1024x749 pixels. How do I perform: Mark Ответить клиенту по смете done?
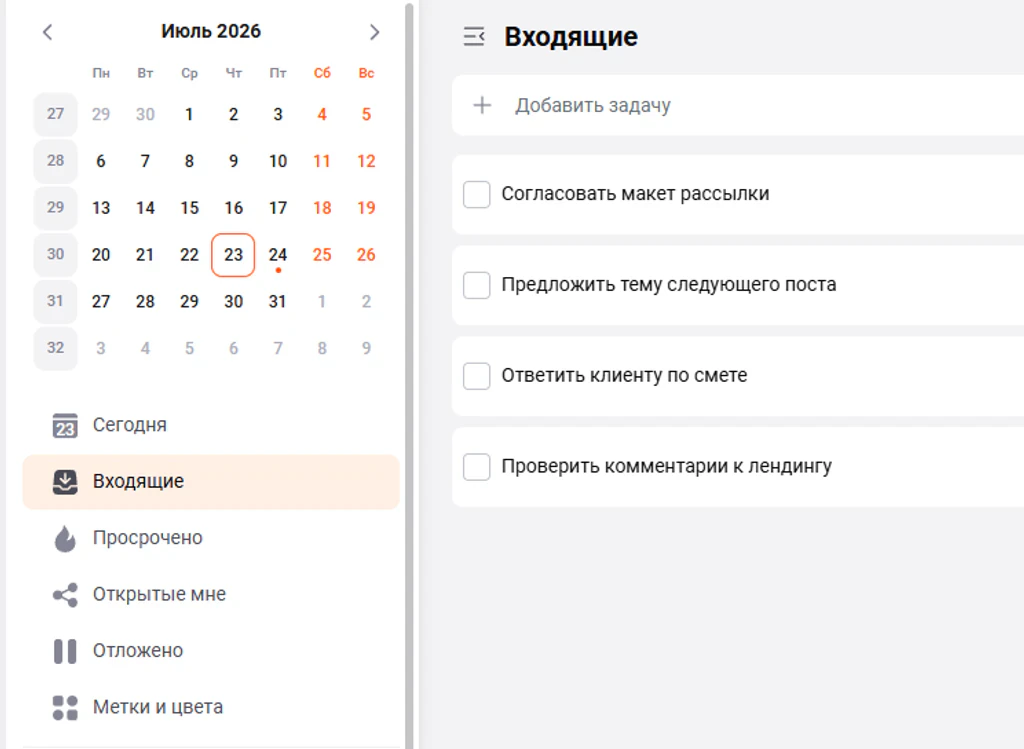click(x=477, y=376)
